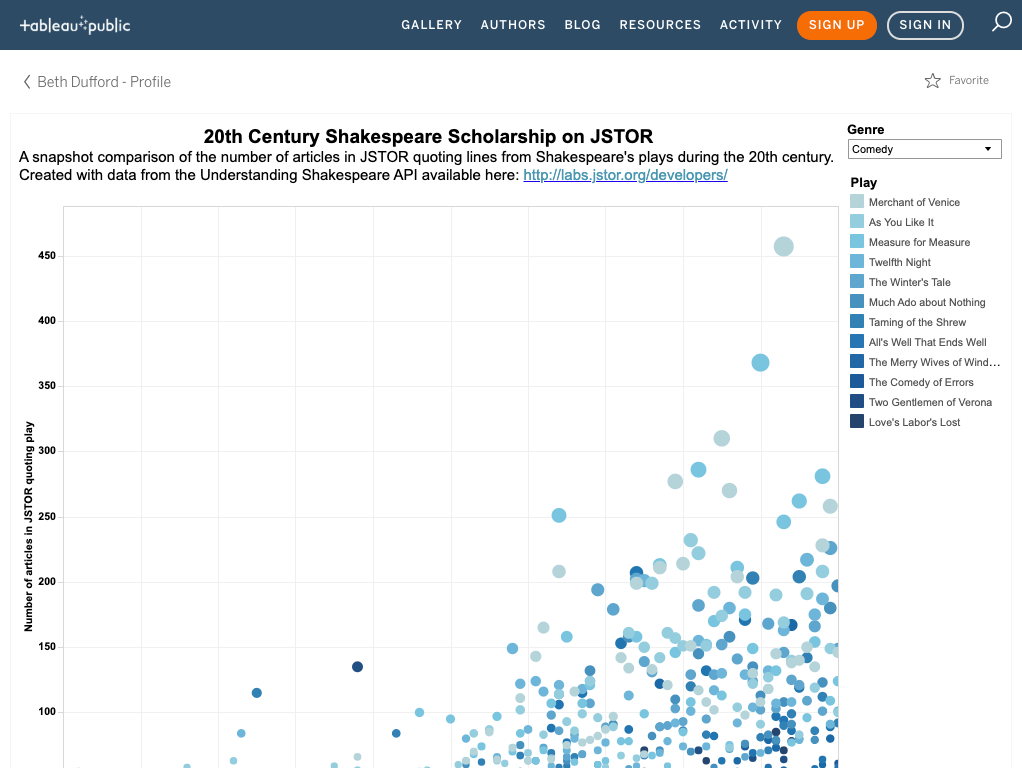
Task: Select As You Like It legend label
Action: 901,222
